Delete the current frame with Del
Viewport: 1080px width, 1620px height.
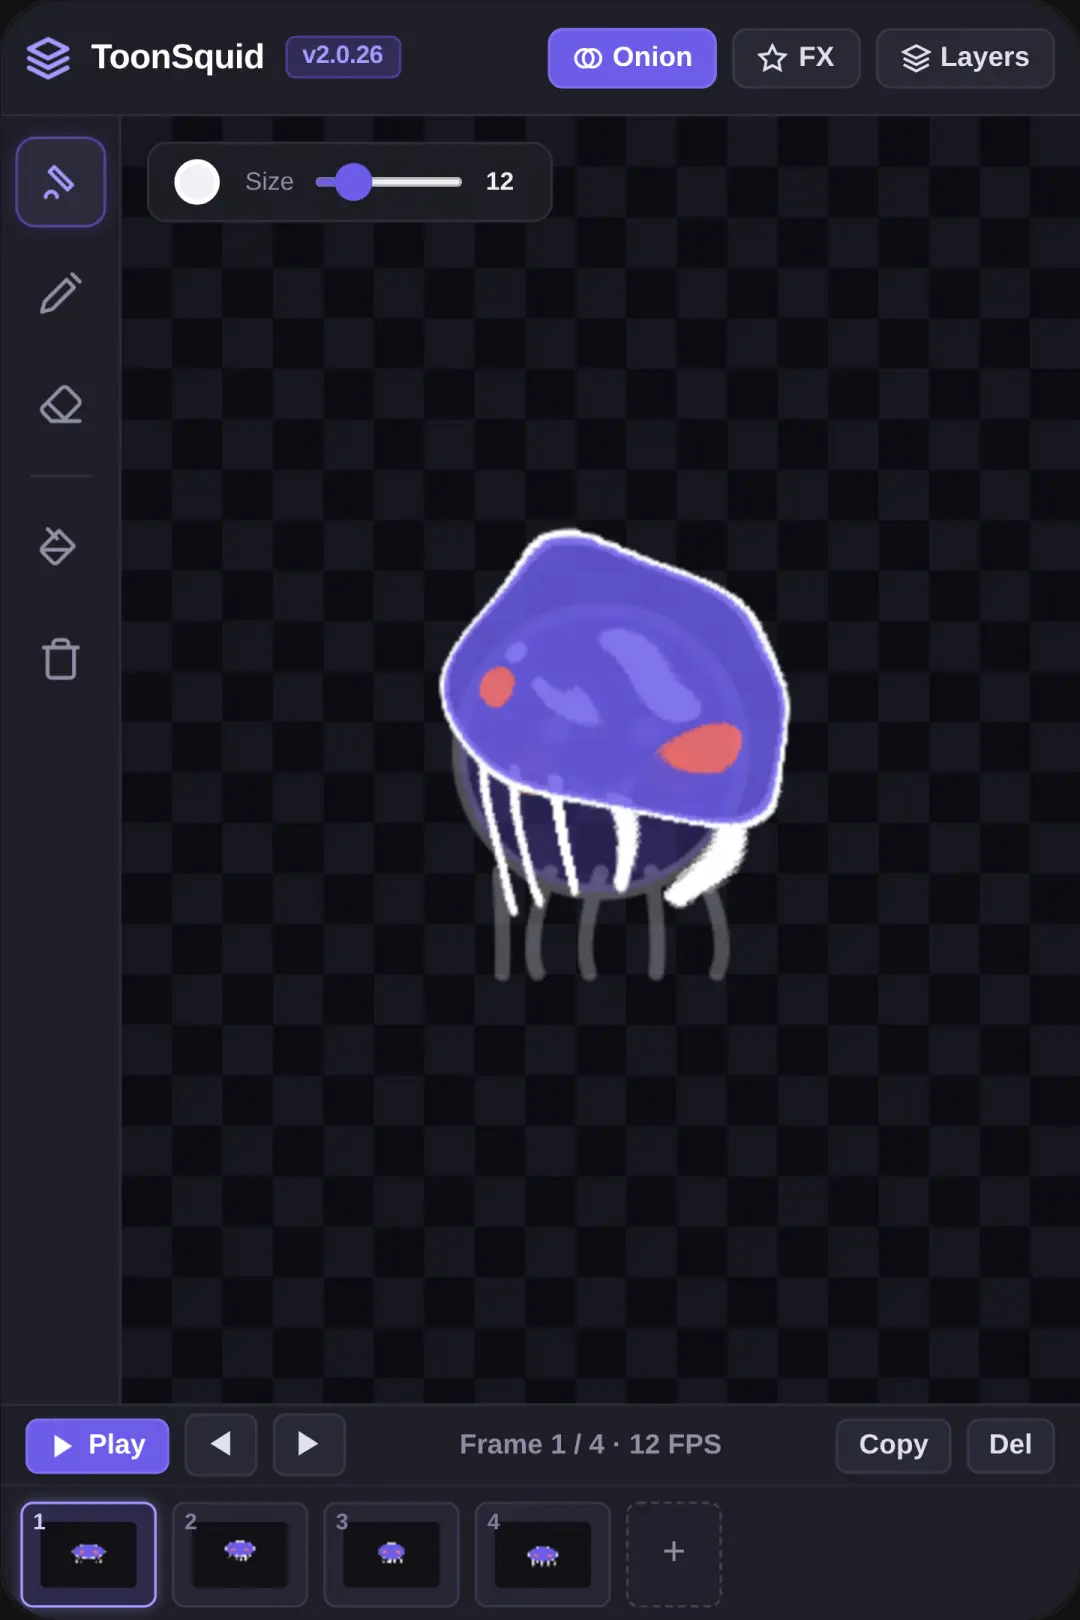[1010, 1445]
